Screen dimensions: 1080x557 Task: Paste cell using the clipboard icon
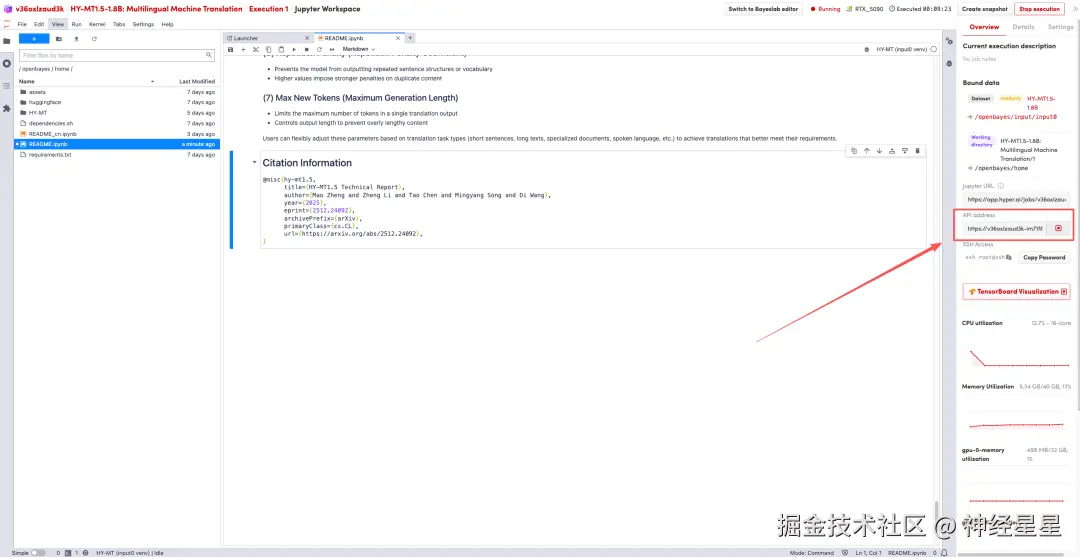tap(281, 50)
